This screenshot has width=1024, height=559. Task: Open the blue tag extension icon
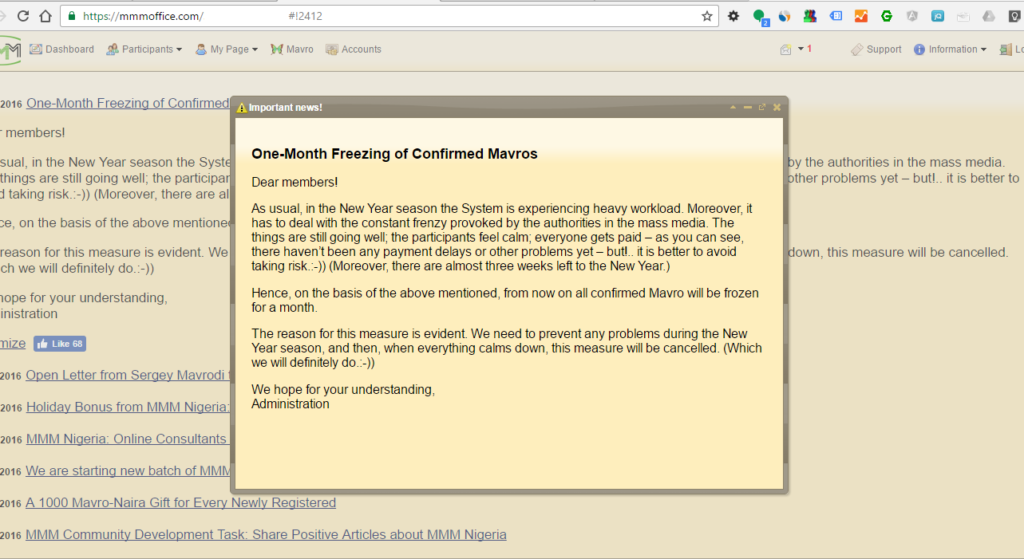coord(836,16)
